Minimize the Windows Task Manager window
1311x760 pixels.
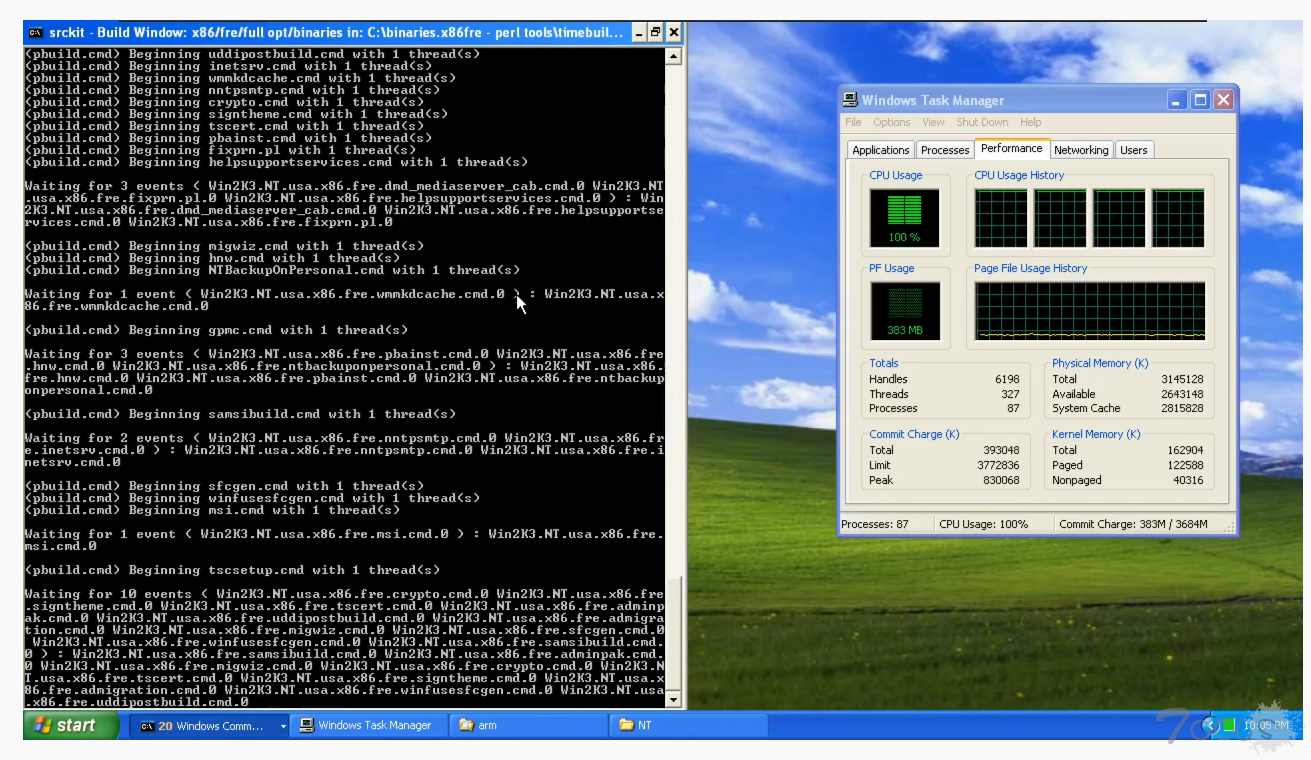pyautogui.click(x=1177, y=100)
